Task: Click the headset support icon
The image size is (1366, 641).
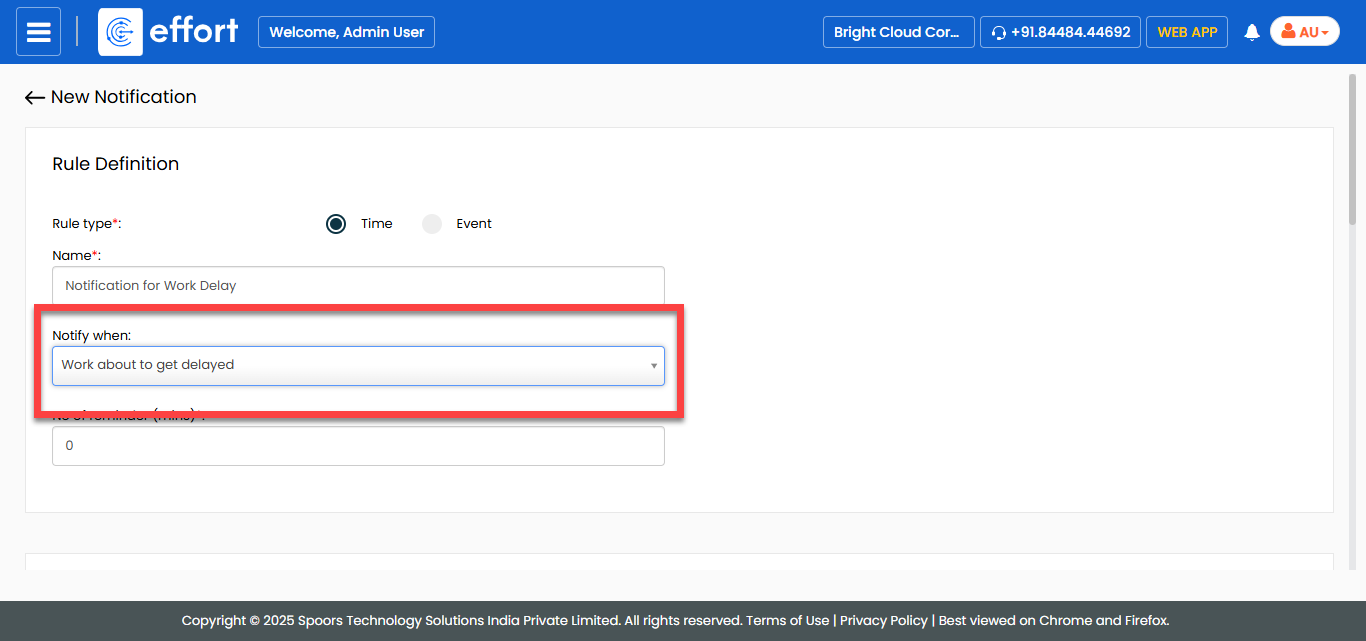Action: [x=998, y=33]
